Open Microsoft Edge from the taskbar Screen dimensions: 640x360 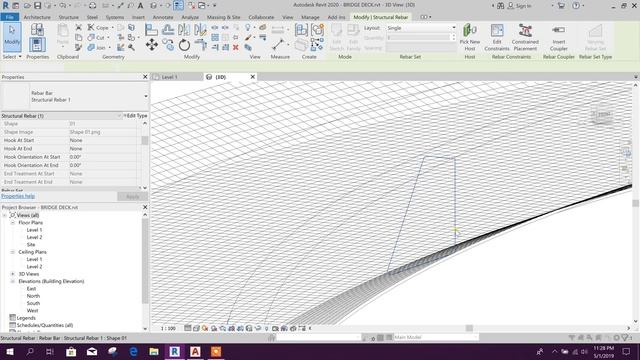pyautogui.click(x=133, y=351)
